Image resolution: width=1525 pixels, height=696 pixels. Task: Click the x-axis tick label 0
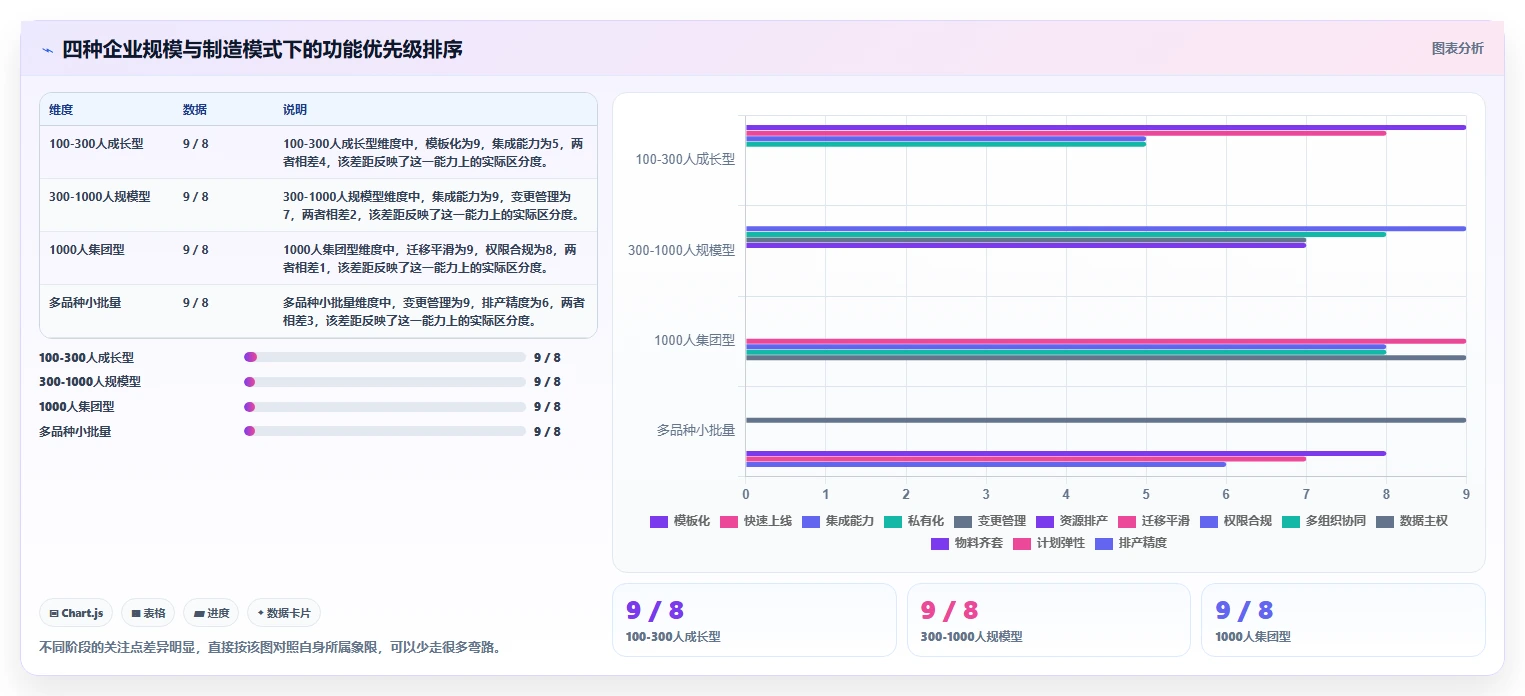[x=745, y=494]
